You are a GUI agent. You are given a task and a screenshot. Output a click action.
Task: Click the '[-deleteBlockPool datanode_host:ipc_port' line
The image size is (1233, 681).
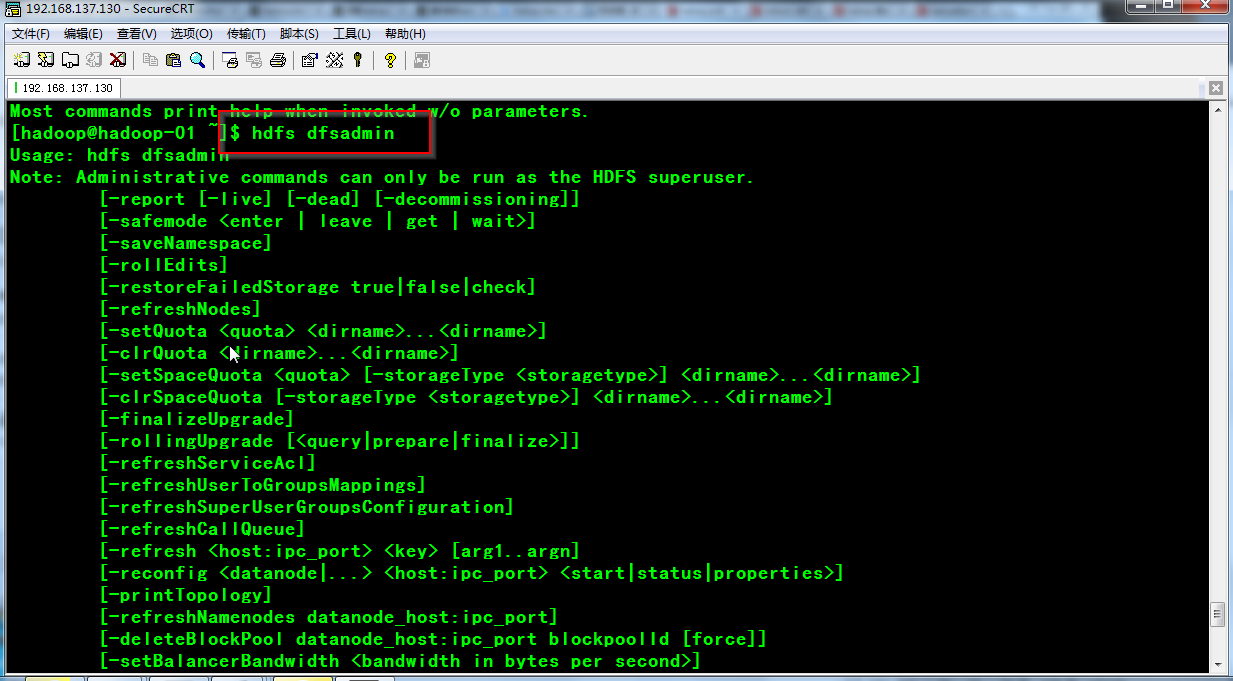[433, 639]
